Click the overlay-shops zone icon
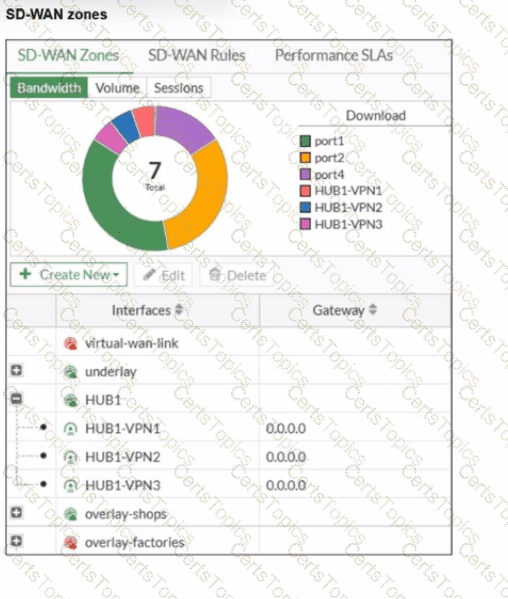Viewport: 508px width, 599px height. coord(71,514)
